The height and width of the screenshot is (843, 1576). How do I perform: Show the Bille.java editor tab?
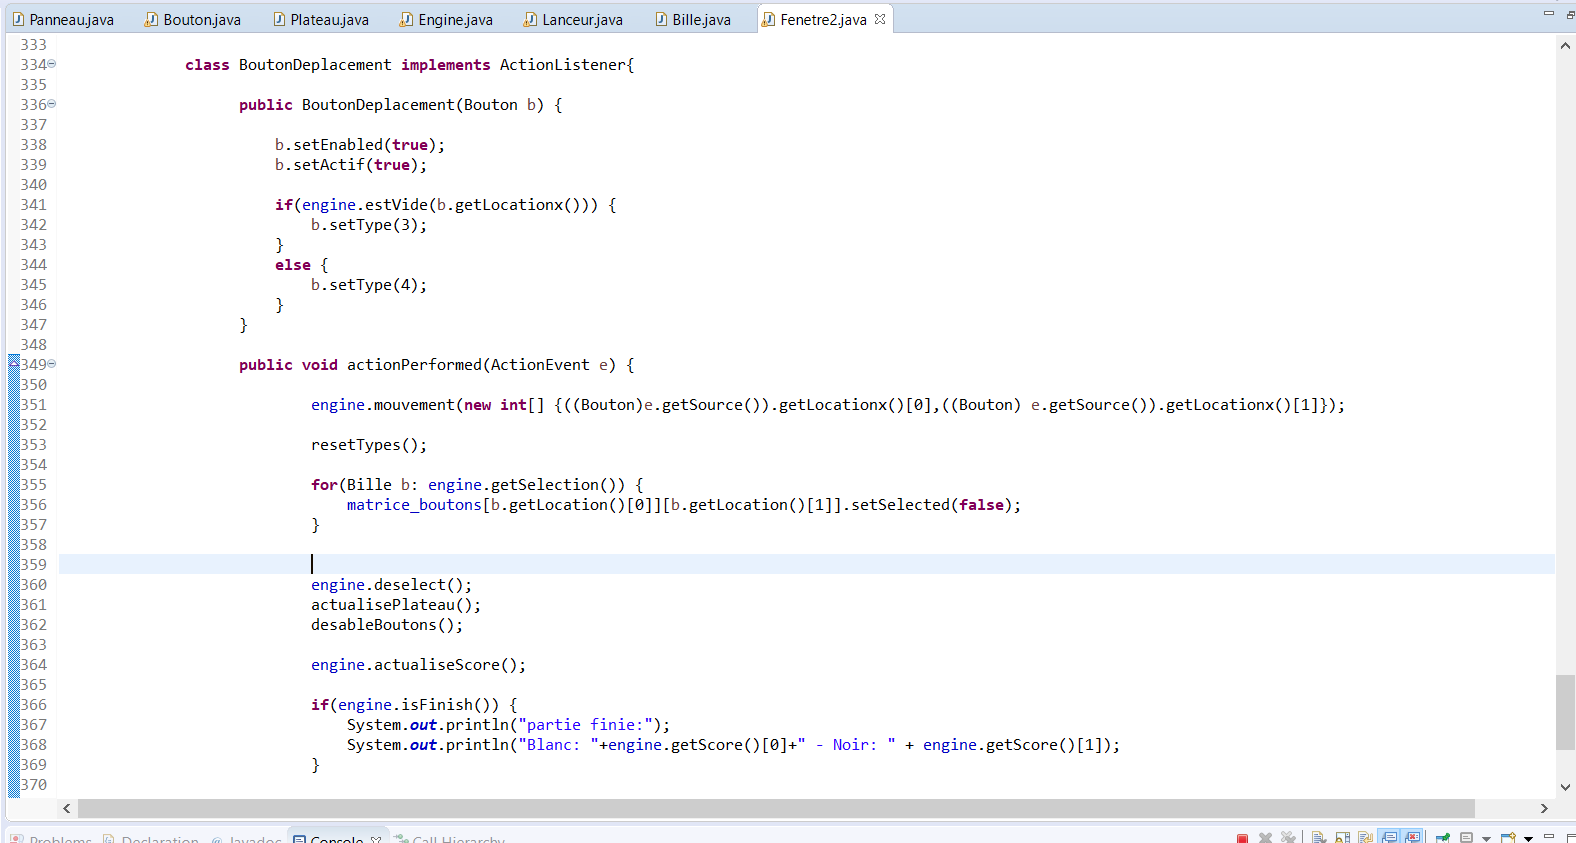(x=693, y=19)
